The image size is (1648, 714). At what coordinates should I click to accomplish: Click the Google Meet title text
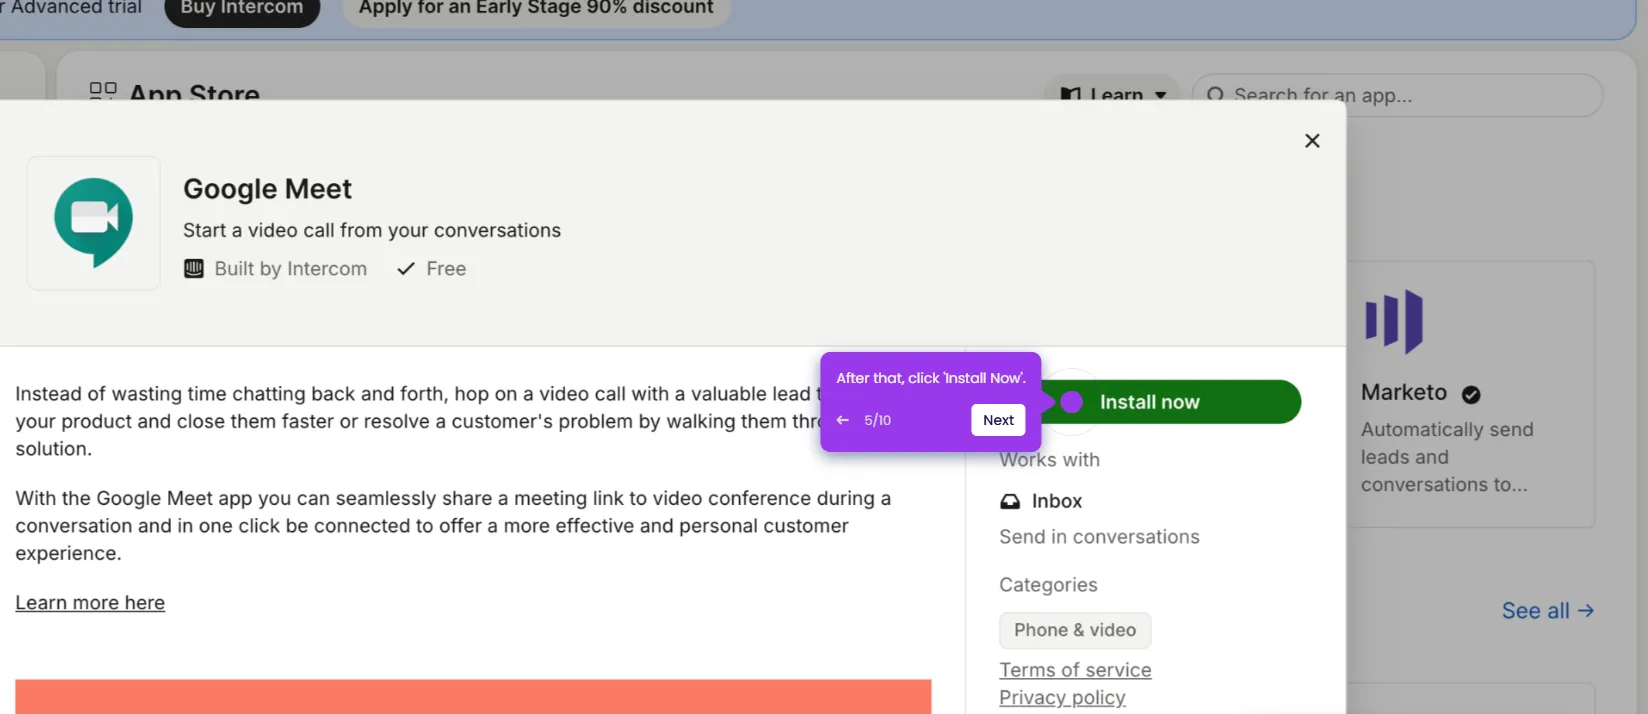point(268,189)
